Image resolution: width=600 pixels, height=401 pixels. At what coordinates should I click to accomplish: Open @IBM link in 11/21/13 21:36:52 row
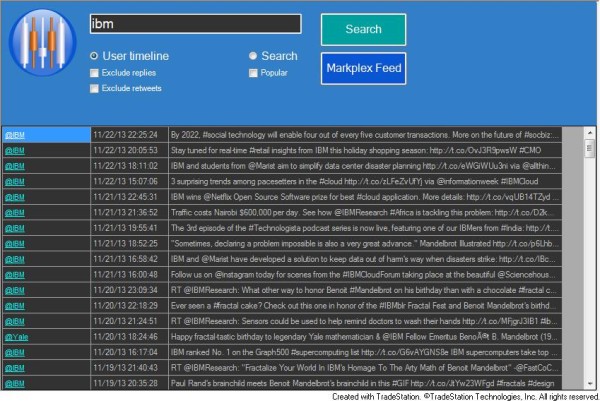(15, 213)
